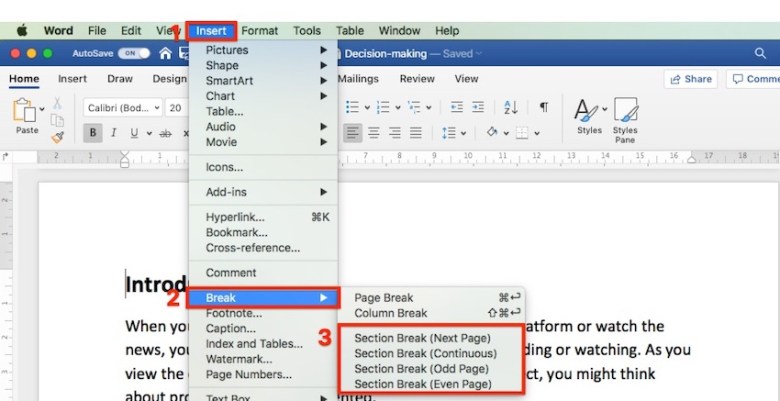Open the Table menu in menu bar
The width and height of the screenshot is (780, 401).
pyautogui.click(x=350, y=31)
